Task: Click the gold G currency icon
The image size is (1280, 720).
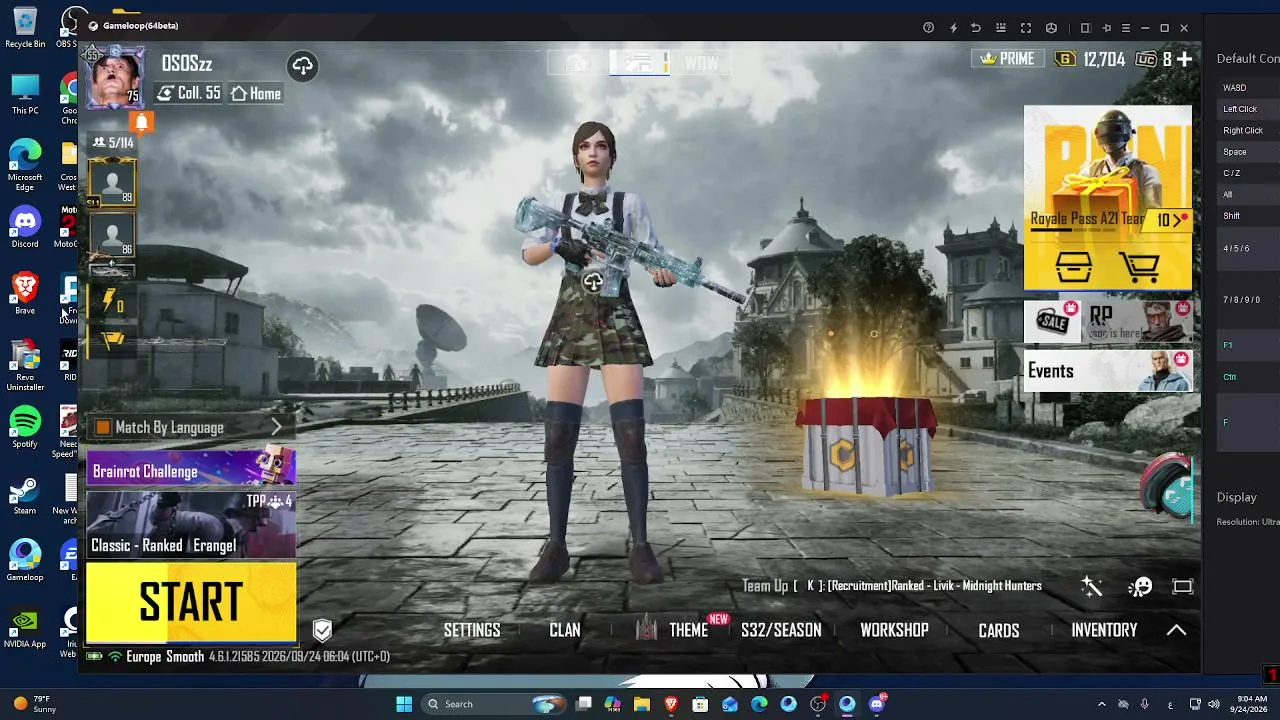Action: 1066,59
